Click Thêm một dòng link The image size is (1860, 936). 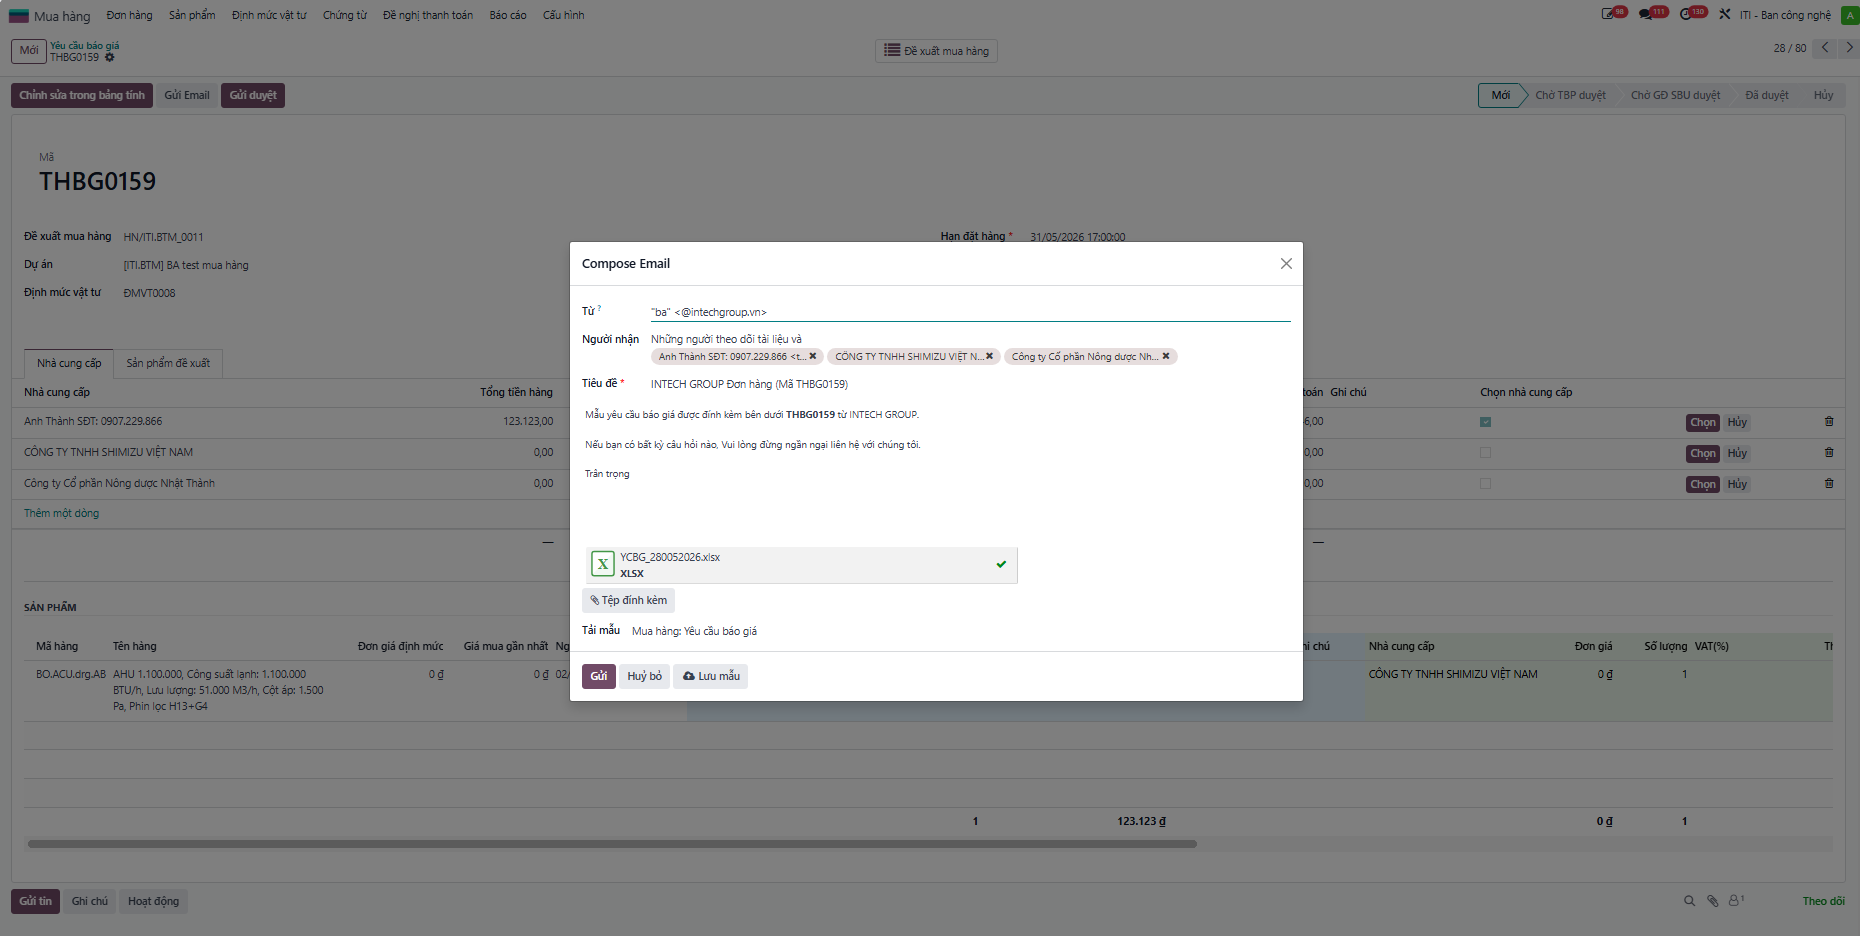pyautogui.click(x=61, y=513)
